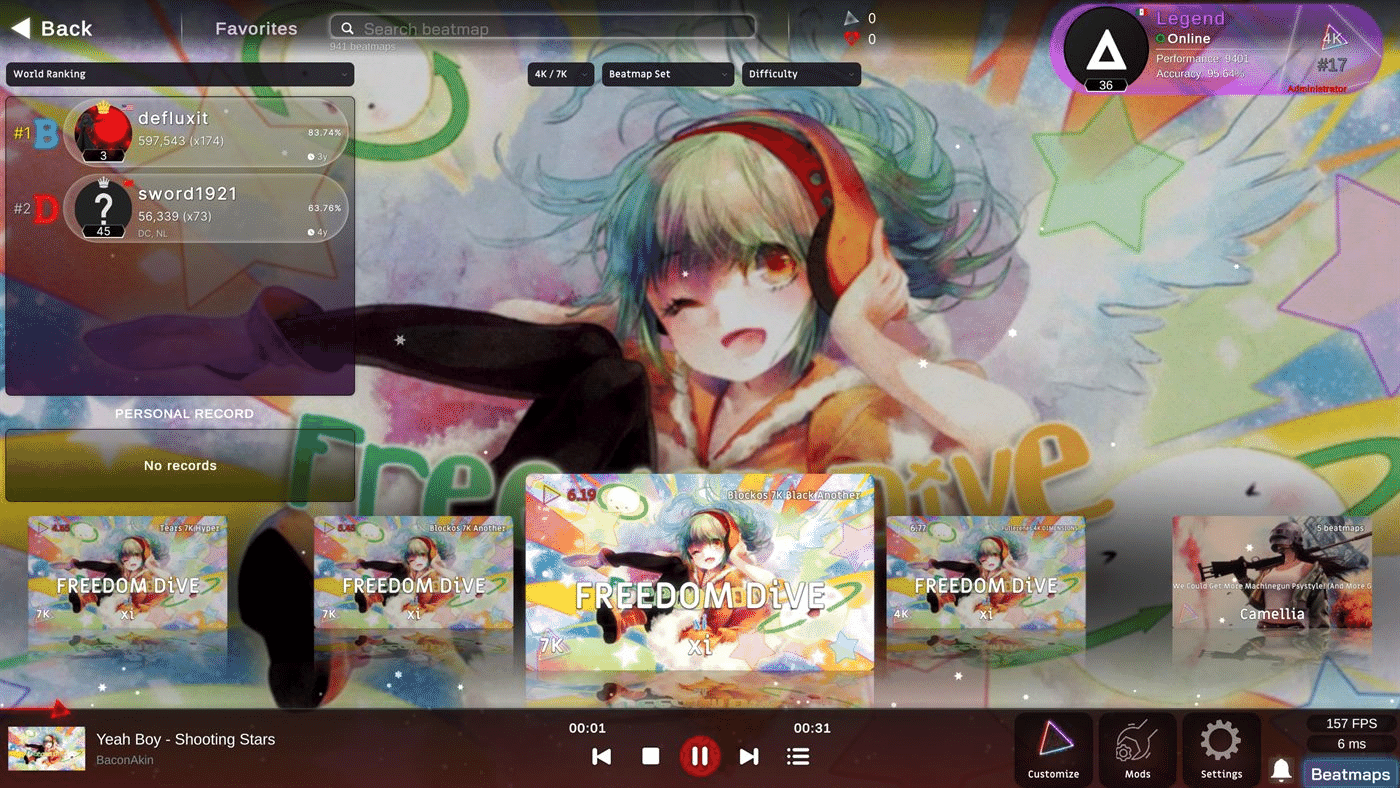Open the jukebox playlist list icon
This screenshot has height=788, width=1400.
click(798, 757)
